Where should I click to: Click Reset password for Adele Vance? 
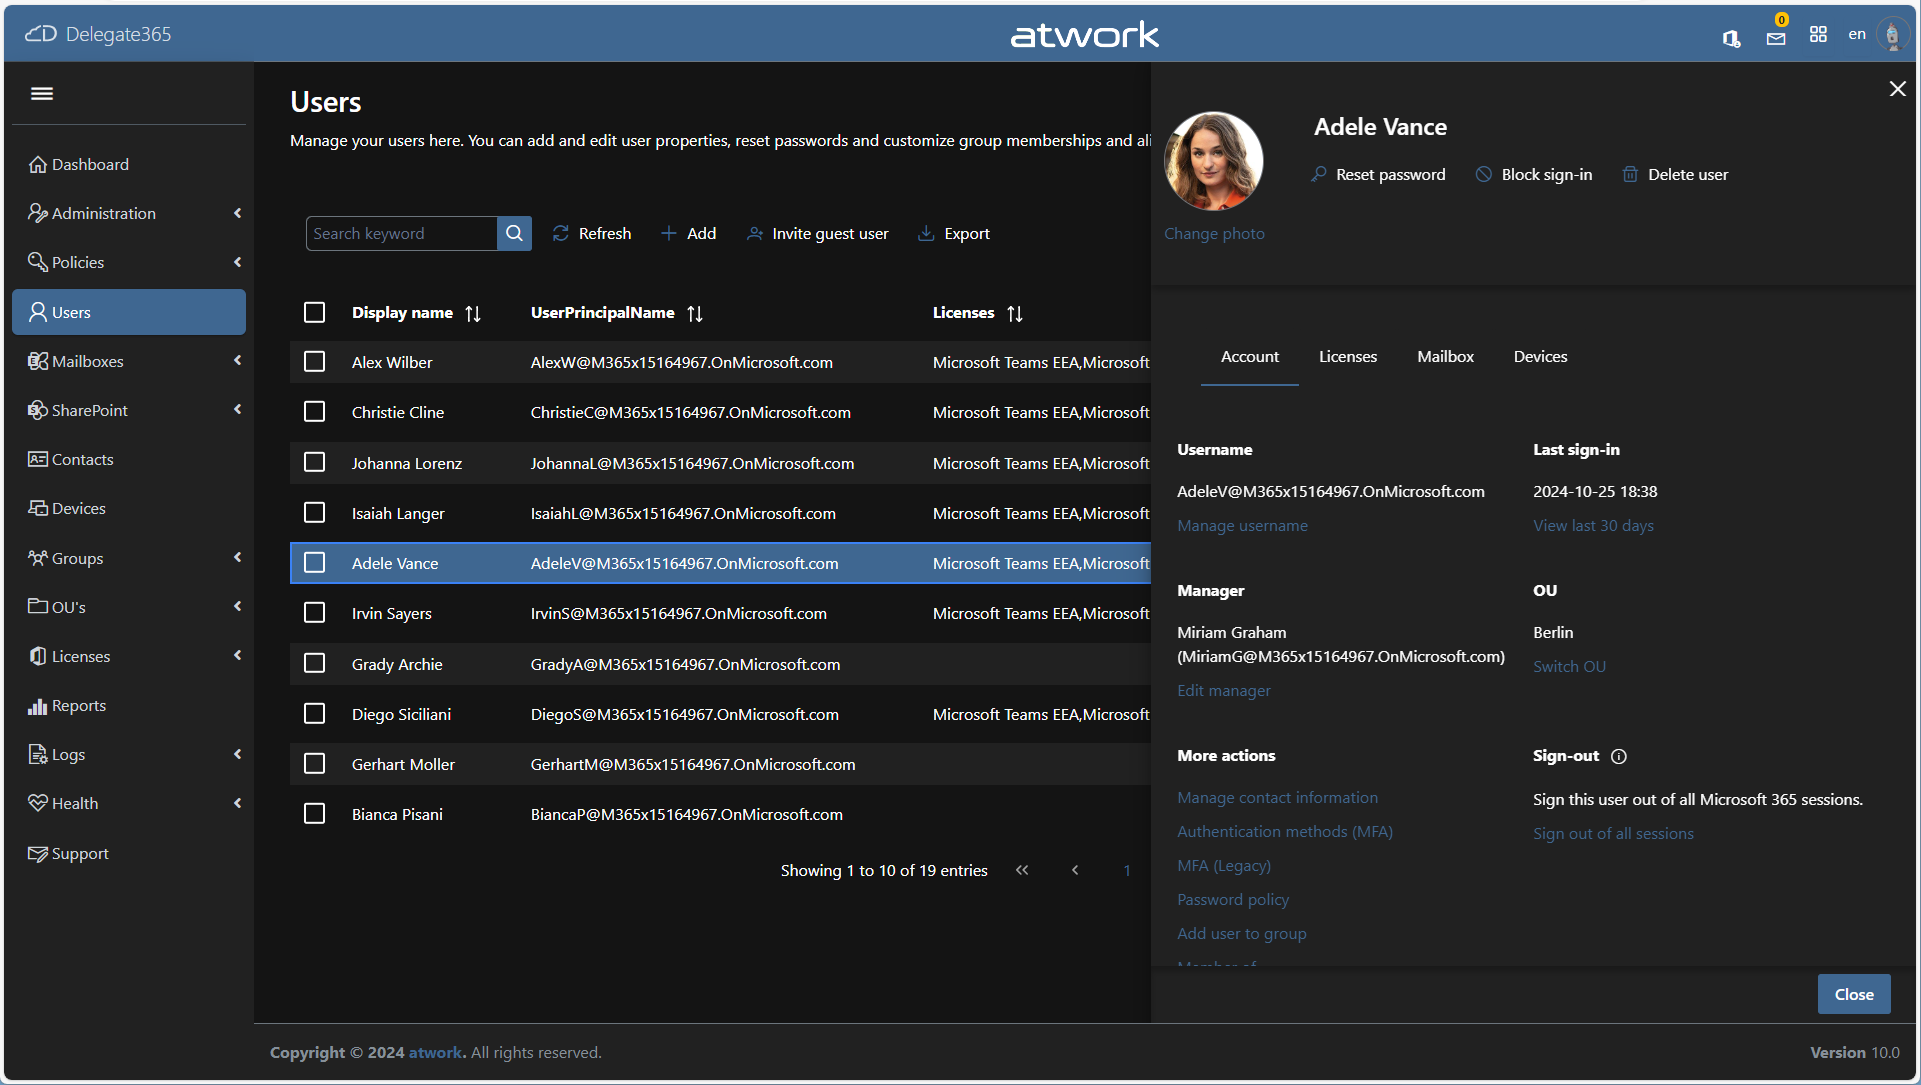click(1378, 174)
